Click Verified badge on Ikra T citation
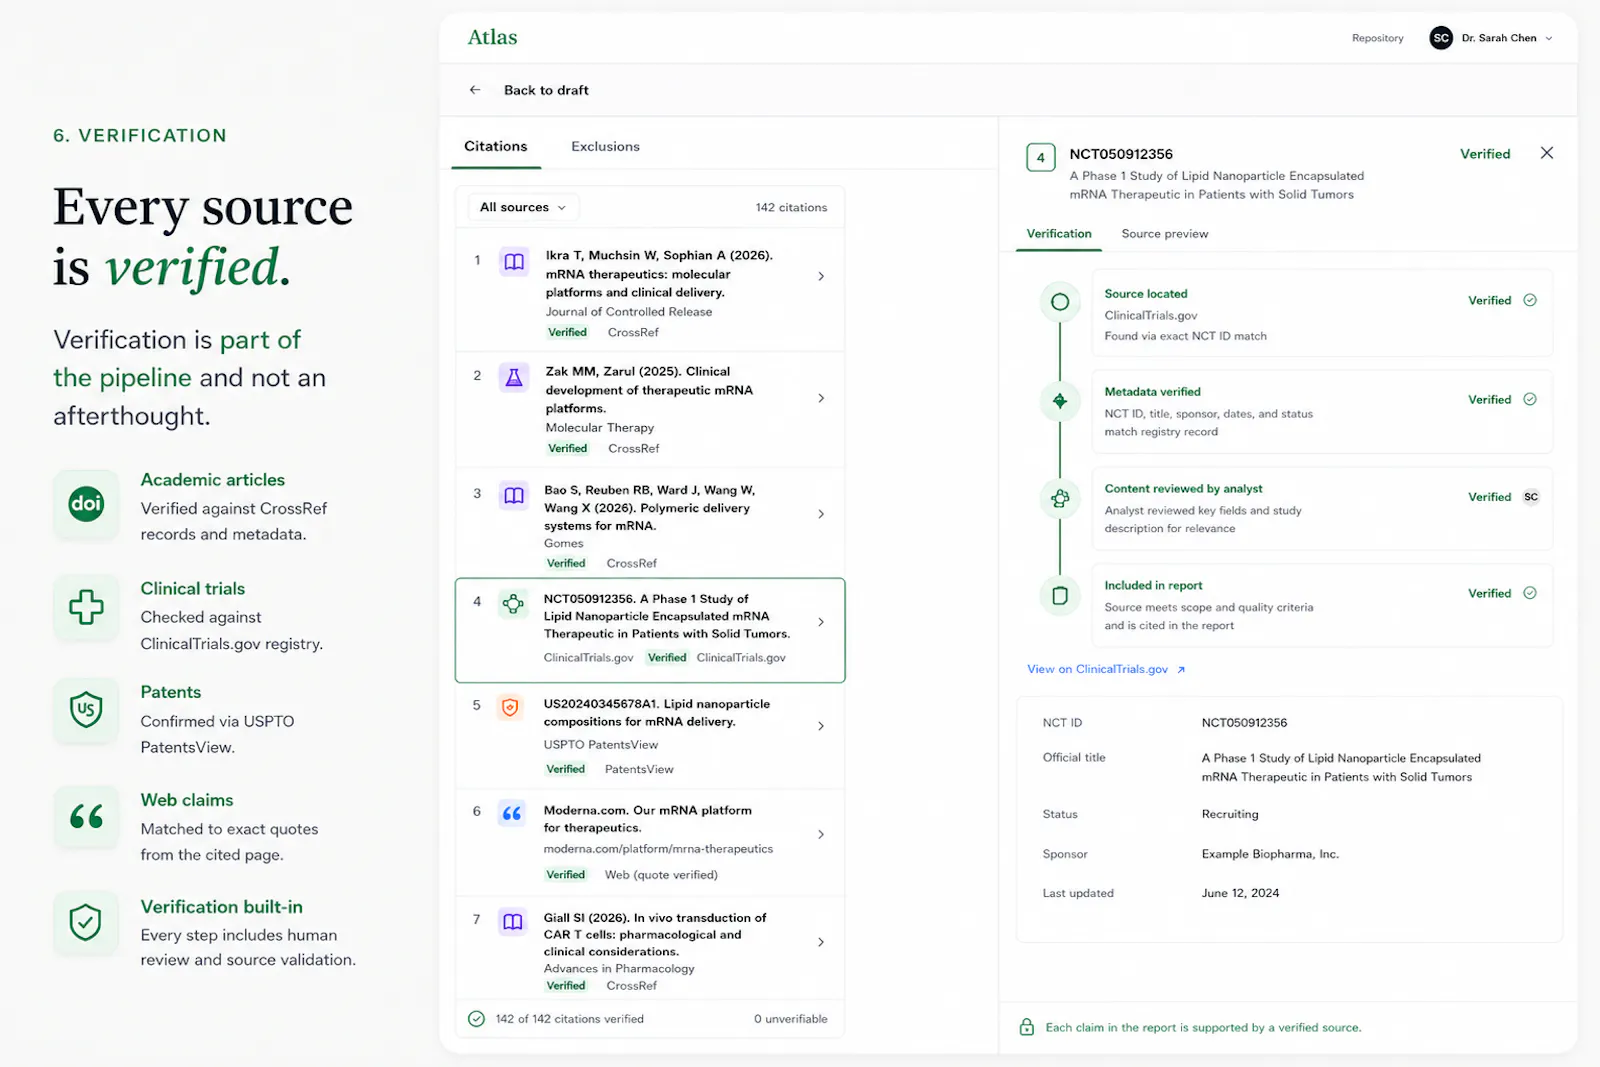Screen dimensions: 1600x1067 pos(567,332)
